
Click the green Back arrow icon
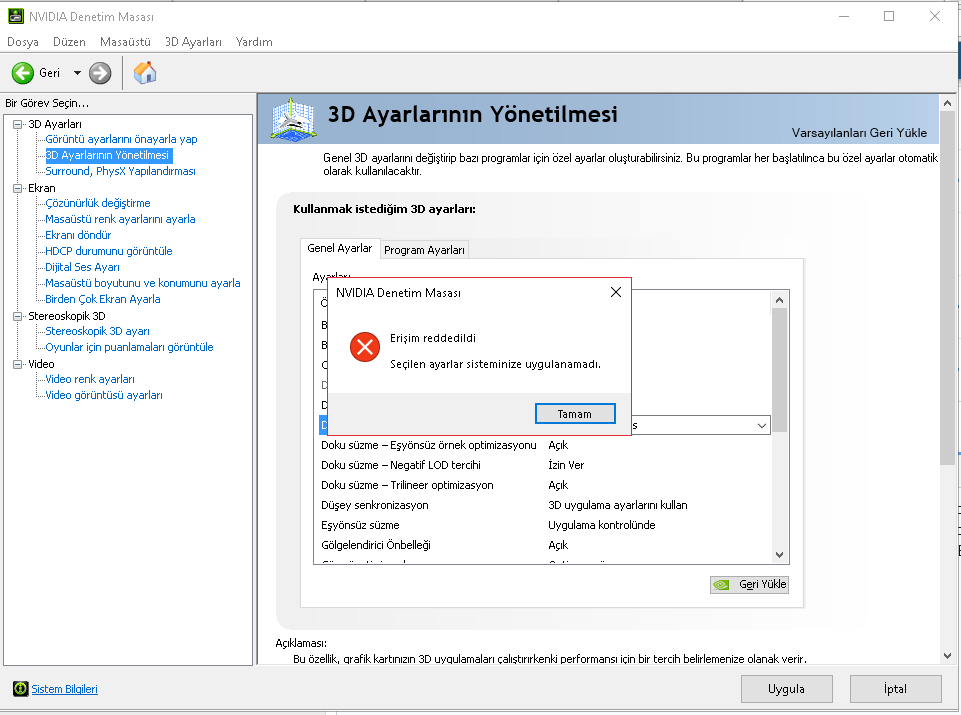point(23,74)
